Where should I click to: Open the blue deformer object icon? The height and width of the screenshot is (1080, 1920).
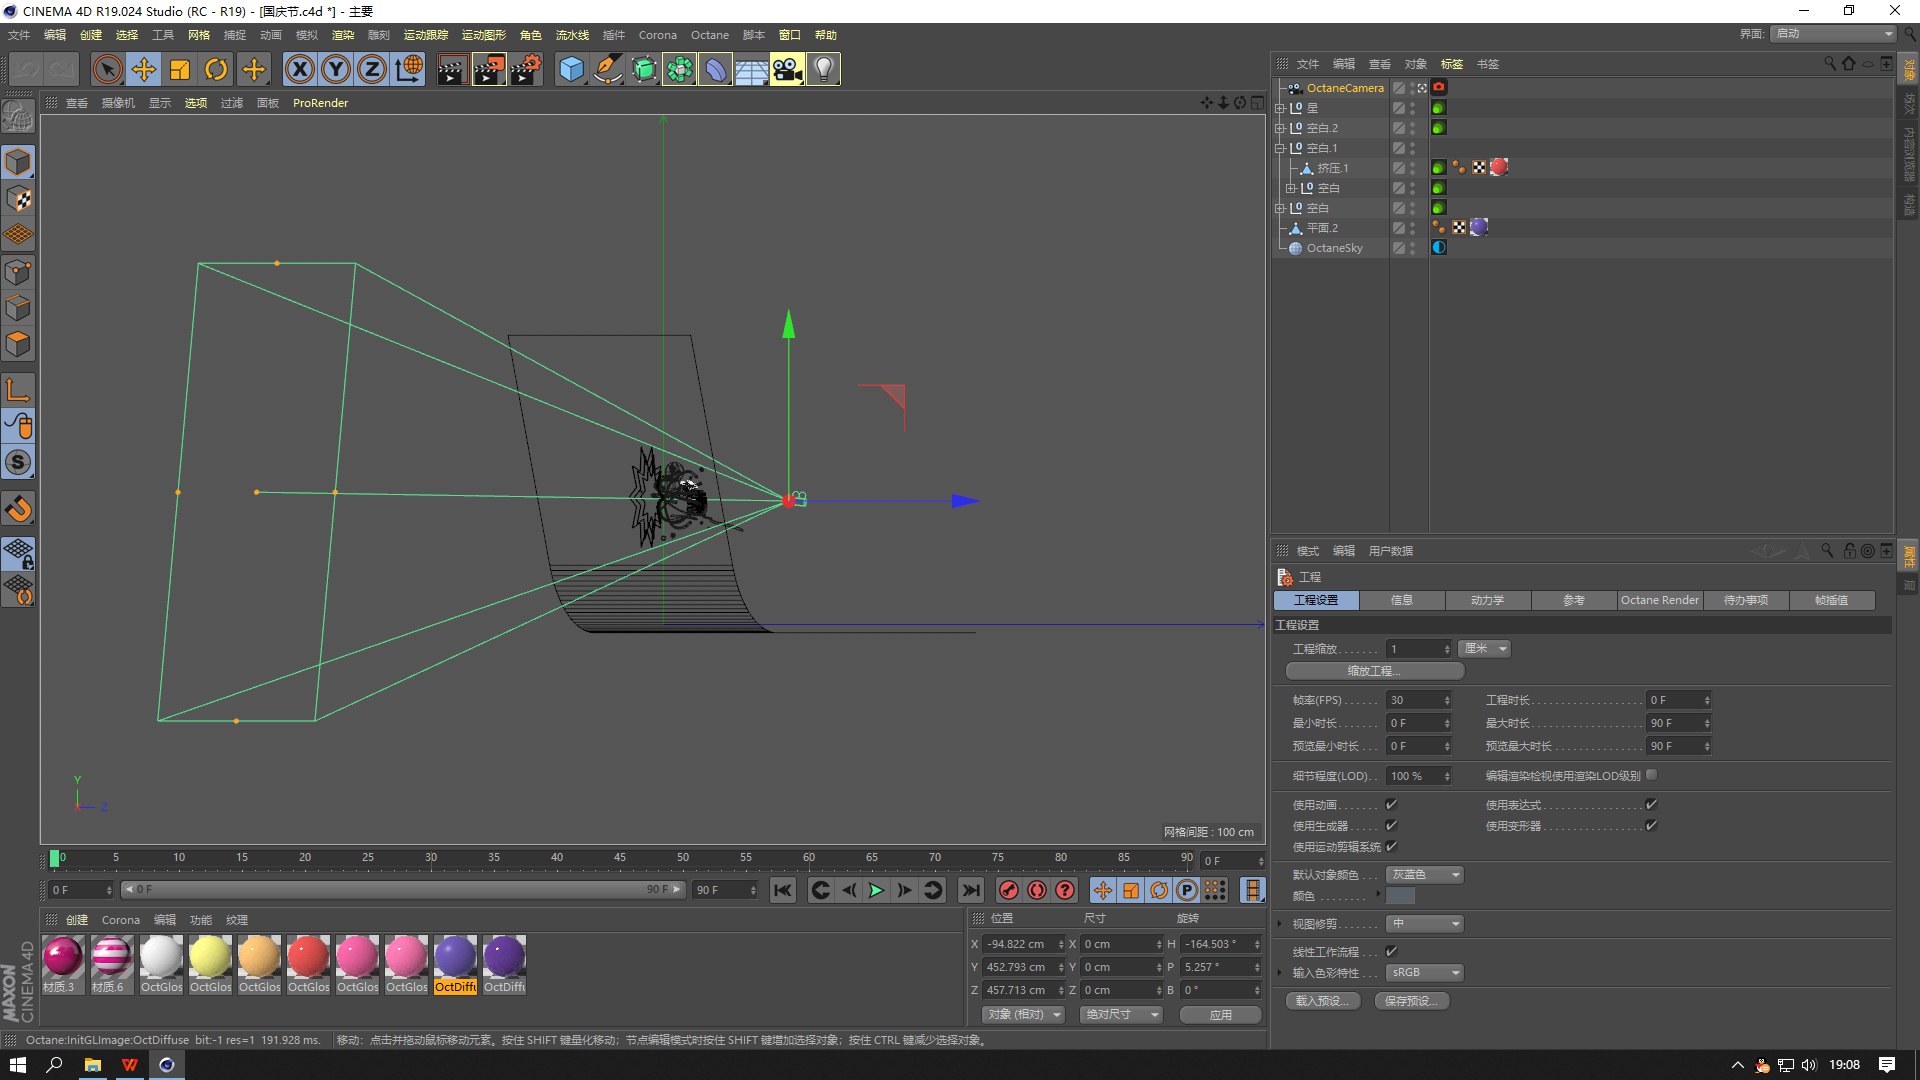(715, 69)
